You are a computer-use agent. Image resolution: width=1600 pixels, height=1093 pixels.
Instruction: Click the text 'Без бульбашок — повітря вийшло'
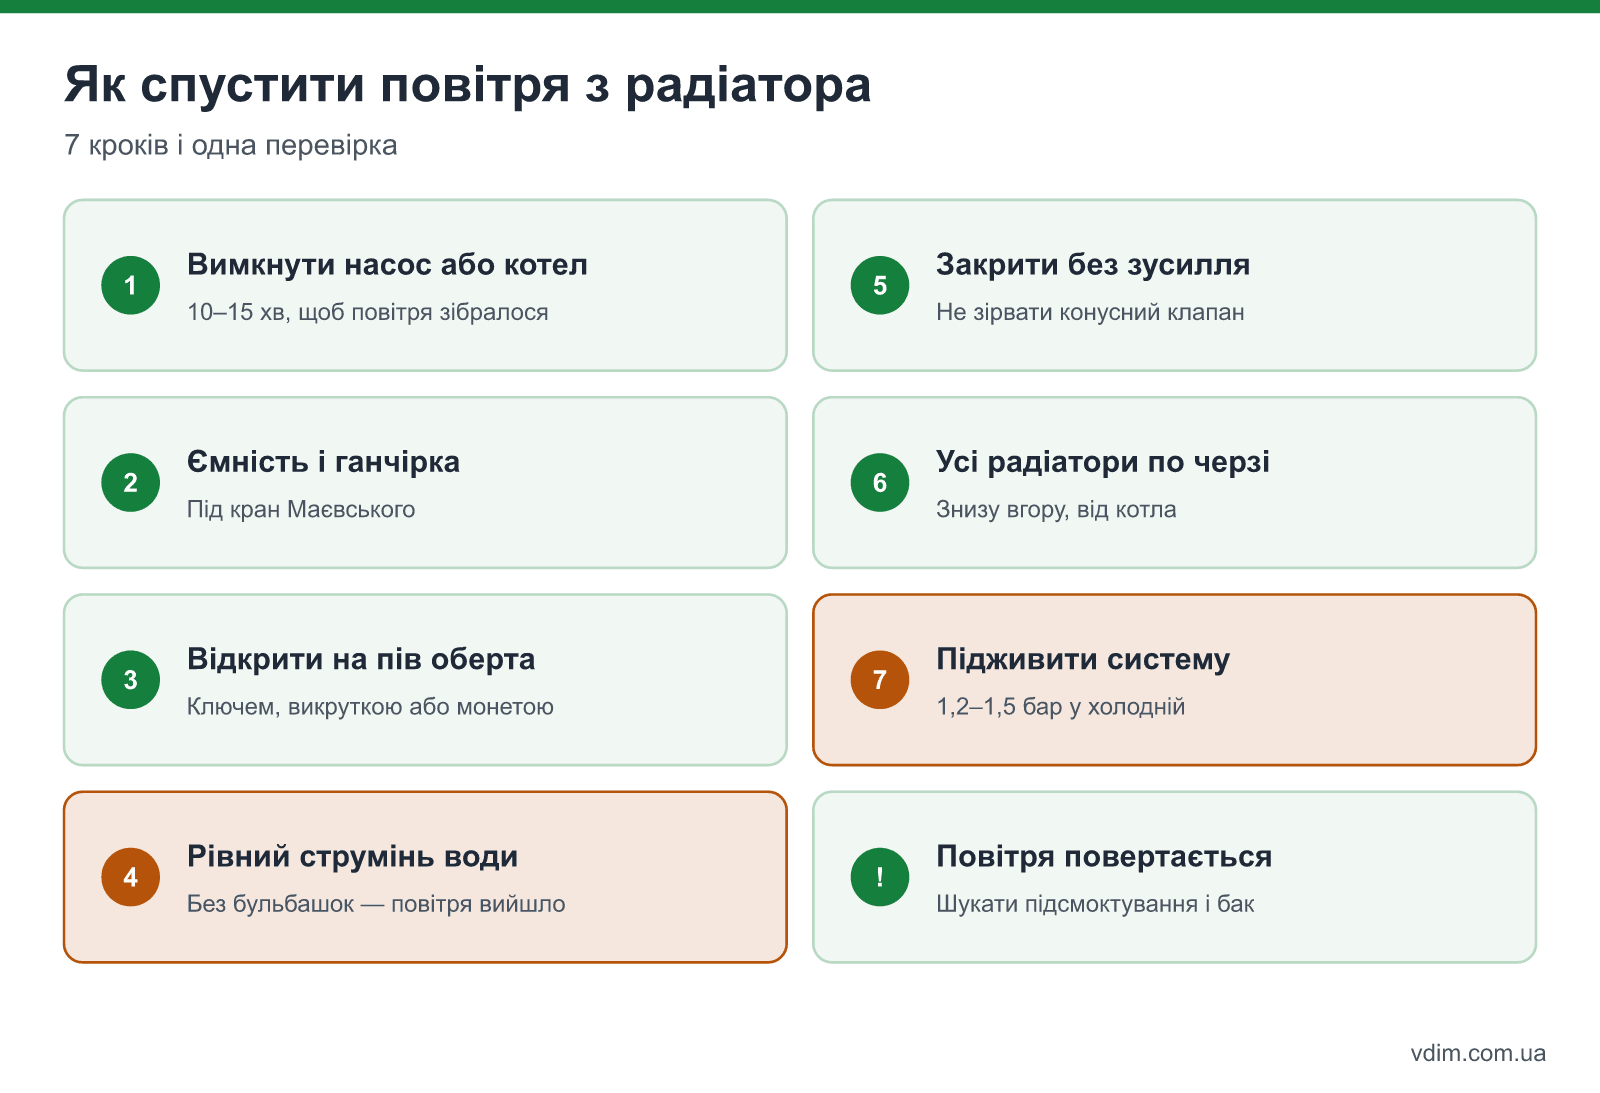pyautogui.click(x=376, y=904)
